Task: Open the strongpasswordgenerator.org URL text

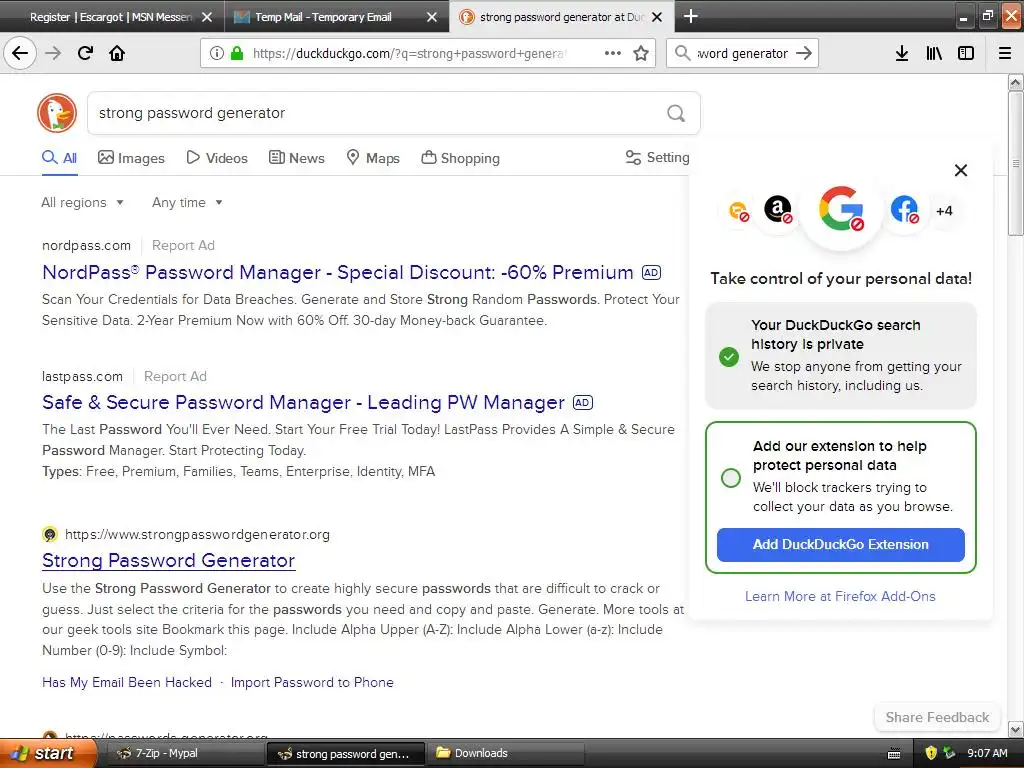Action: (197, 534)
